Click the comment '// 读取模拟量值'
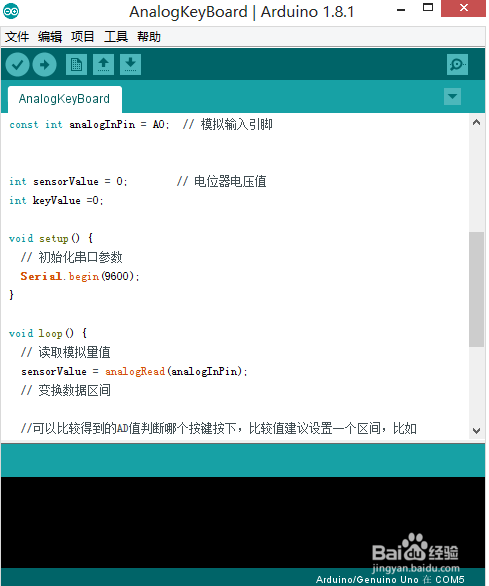489x586 pixels. [65, 352]
